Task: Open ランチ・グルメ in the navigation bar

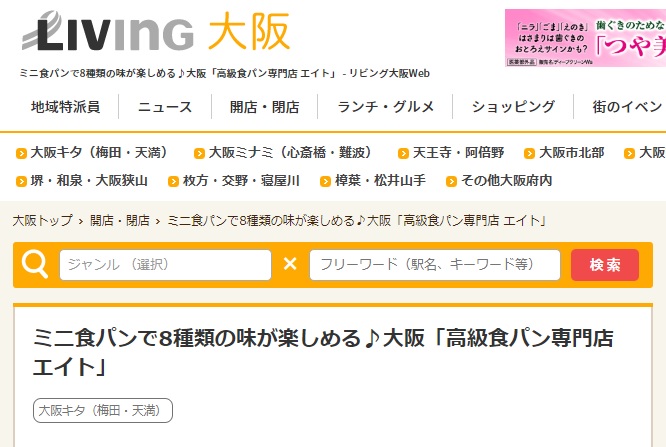Action: click(386, 107)
